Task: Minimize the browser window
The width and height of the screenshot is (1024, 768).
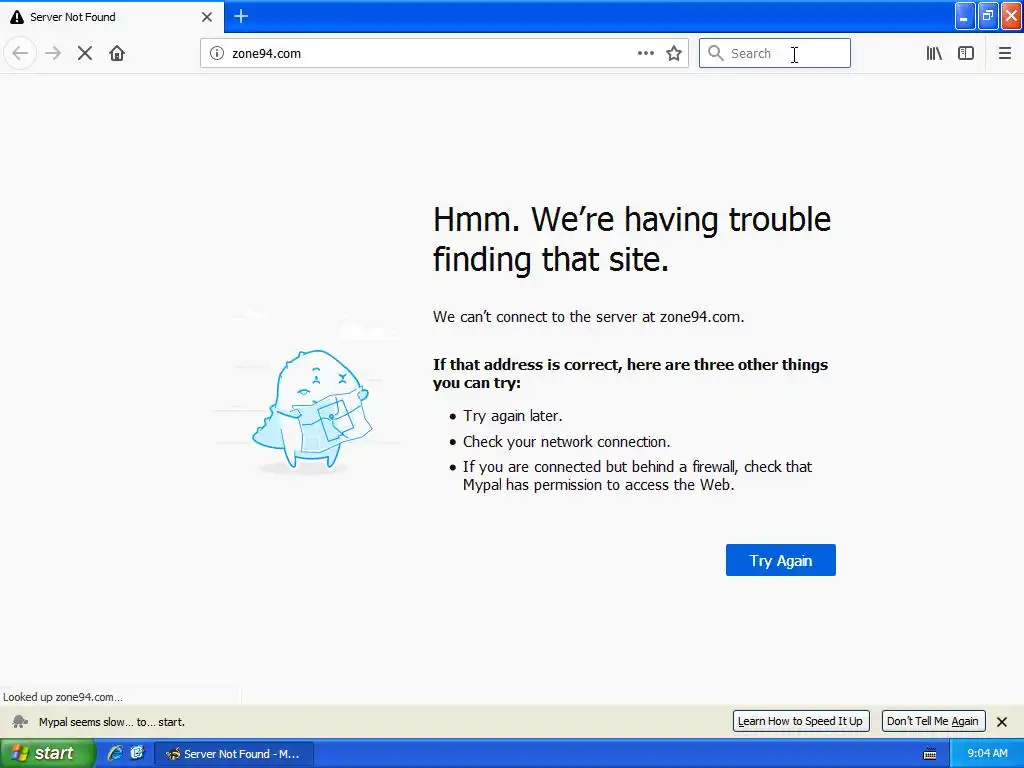Action: (x=965, y=16)
